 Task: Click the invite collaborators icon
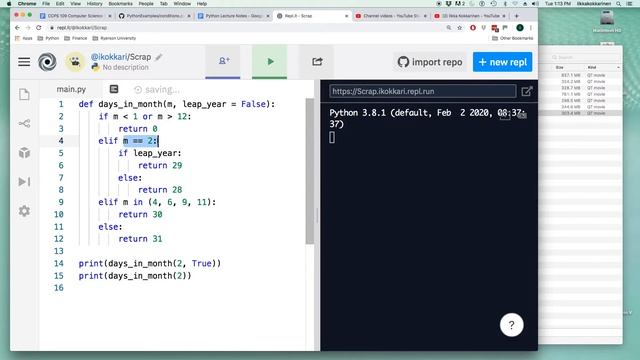223,61
